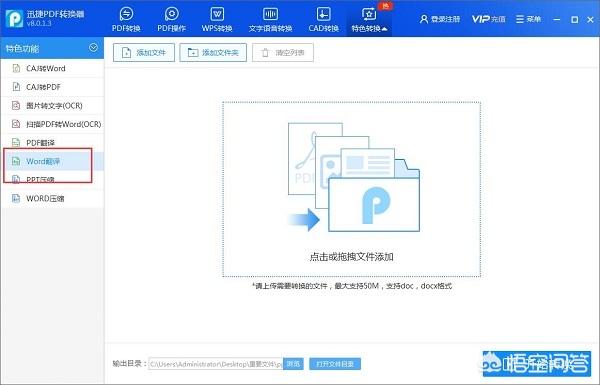600x385 pixels.
Task: Click the 打开文件目录 button
Action: point(335,364)
